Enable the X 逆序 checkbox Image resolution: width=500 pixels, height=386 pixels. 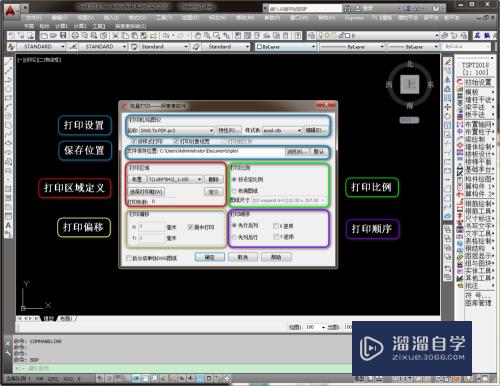tap(276, 226)
